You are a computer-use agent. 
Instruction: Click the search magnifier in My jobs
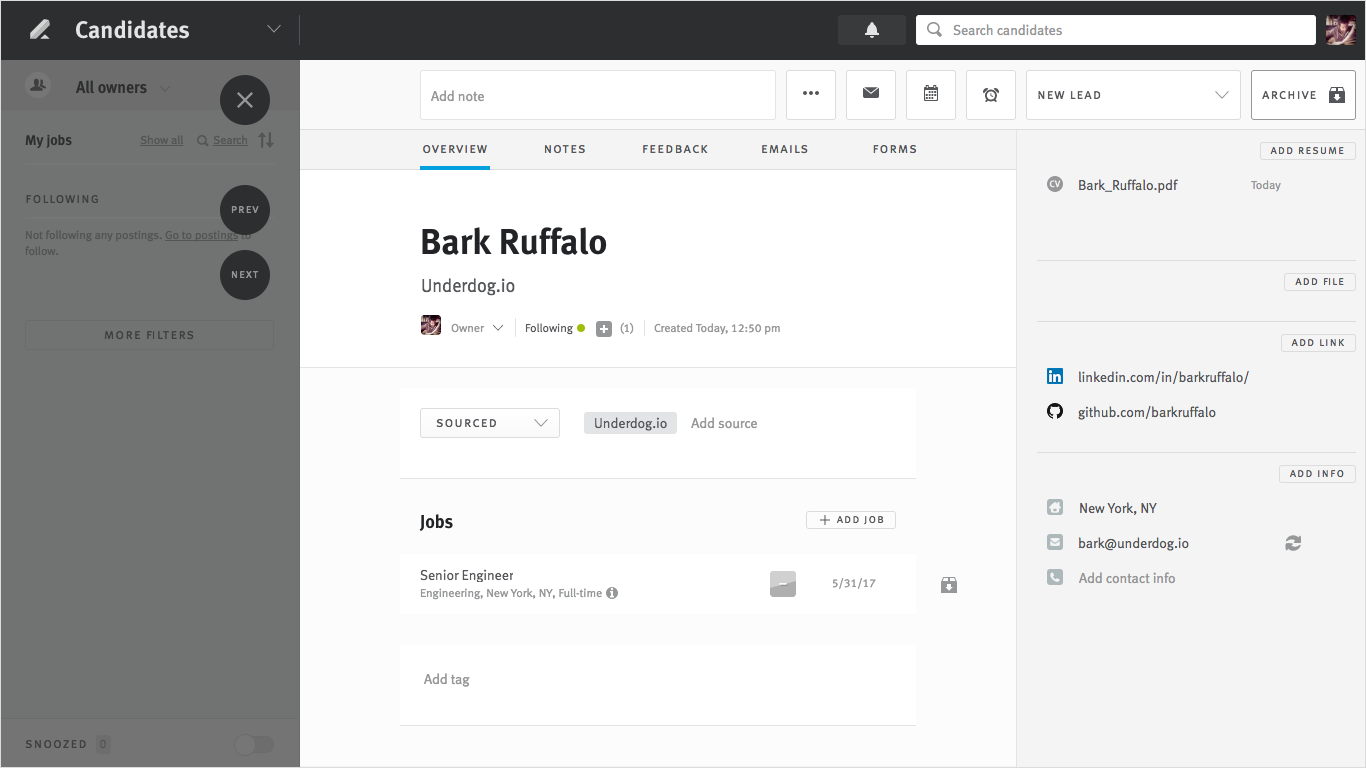pos(203,141)
